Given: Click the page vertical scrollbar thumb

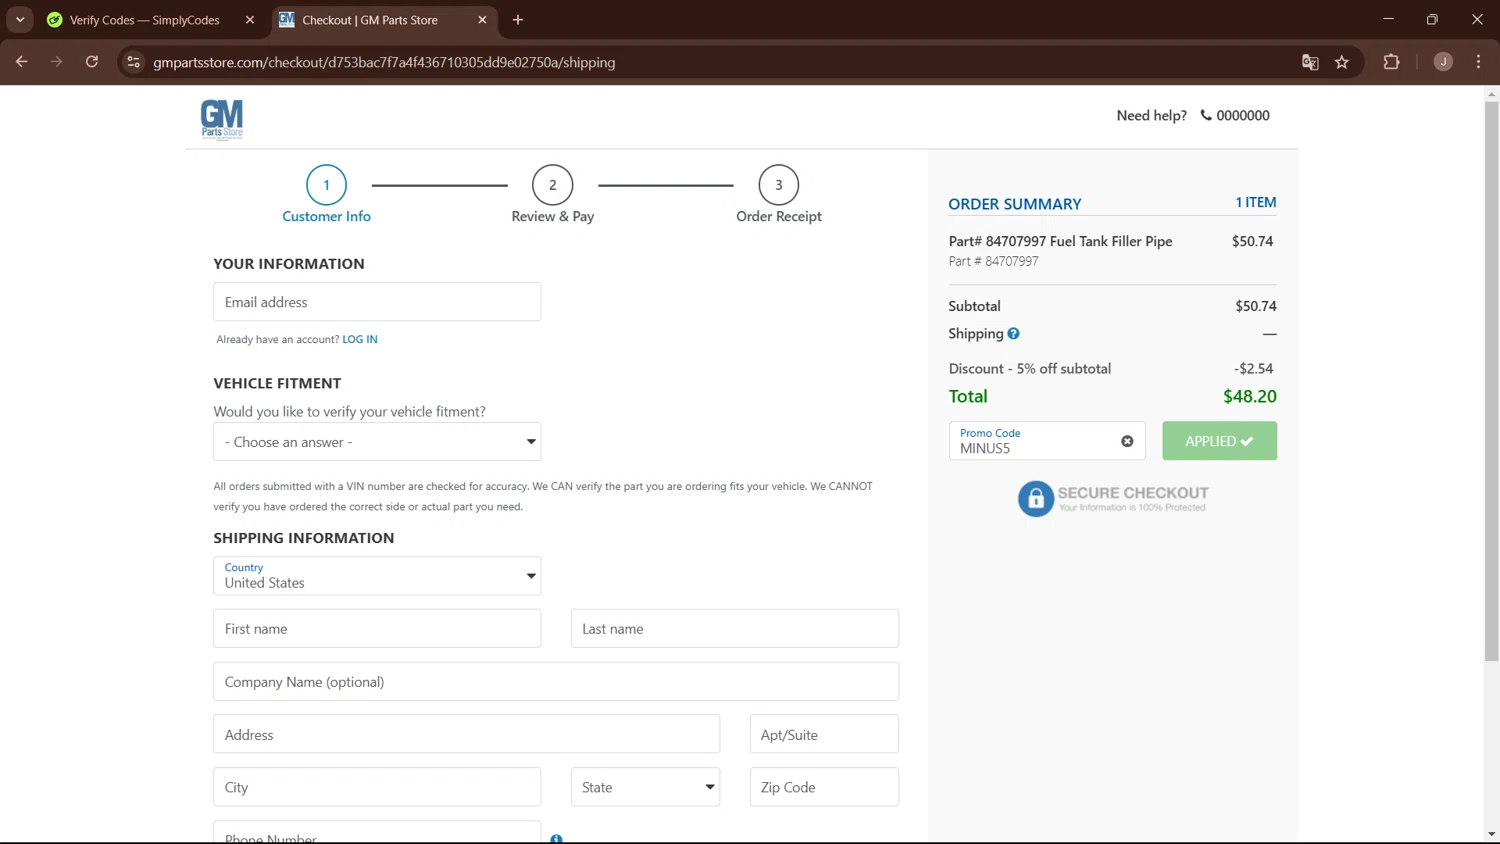Looking at the screenshot, I should coord(1491,380).
